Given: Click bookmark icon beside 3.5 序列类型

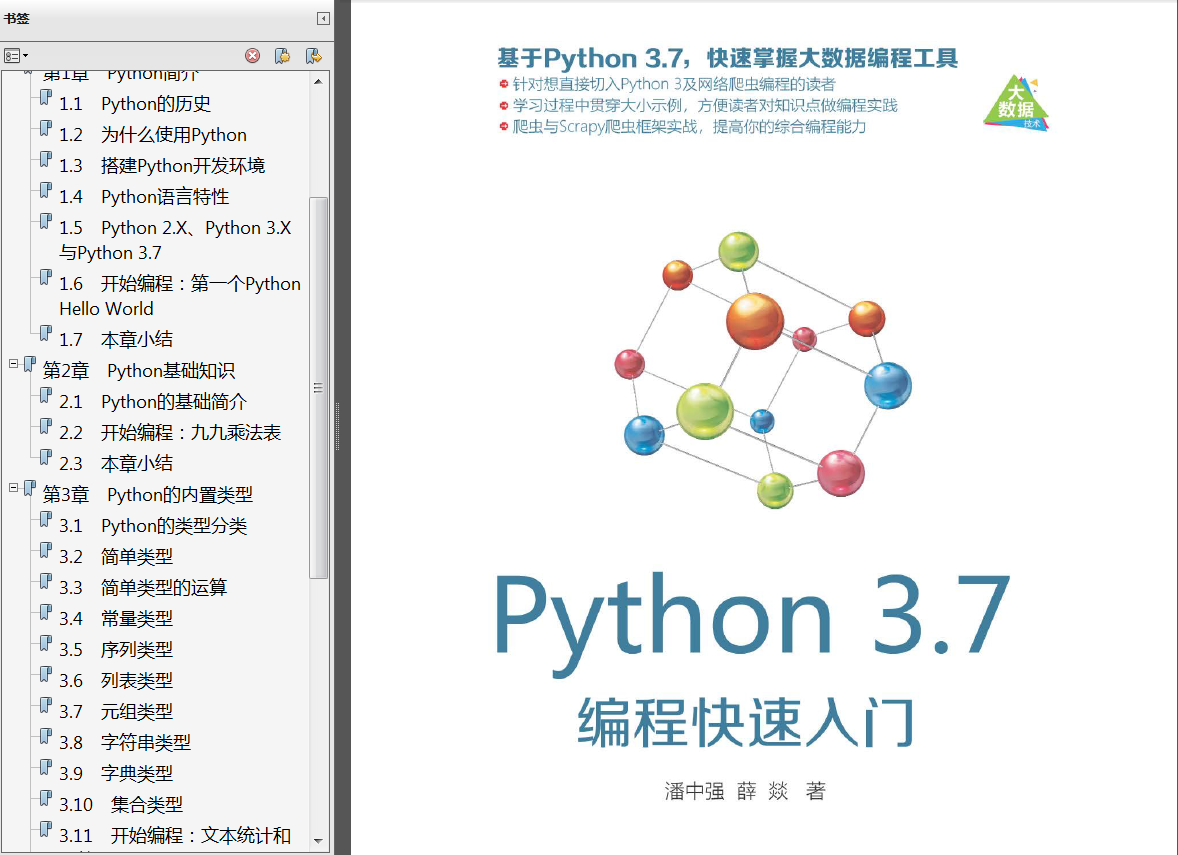Looking at the screenshot, I should click(46, 643).
